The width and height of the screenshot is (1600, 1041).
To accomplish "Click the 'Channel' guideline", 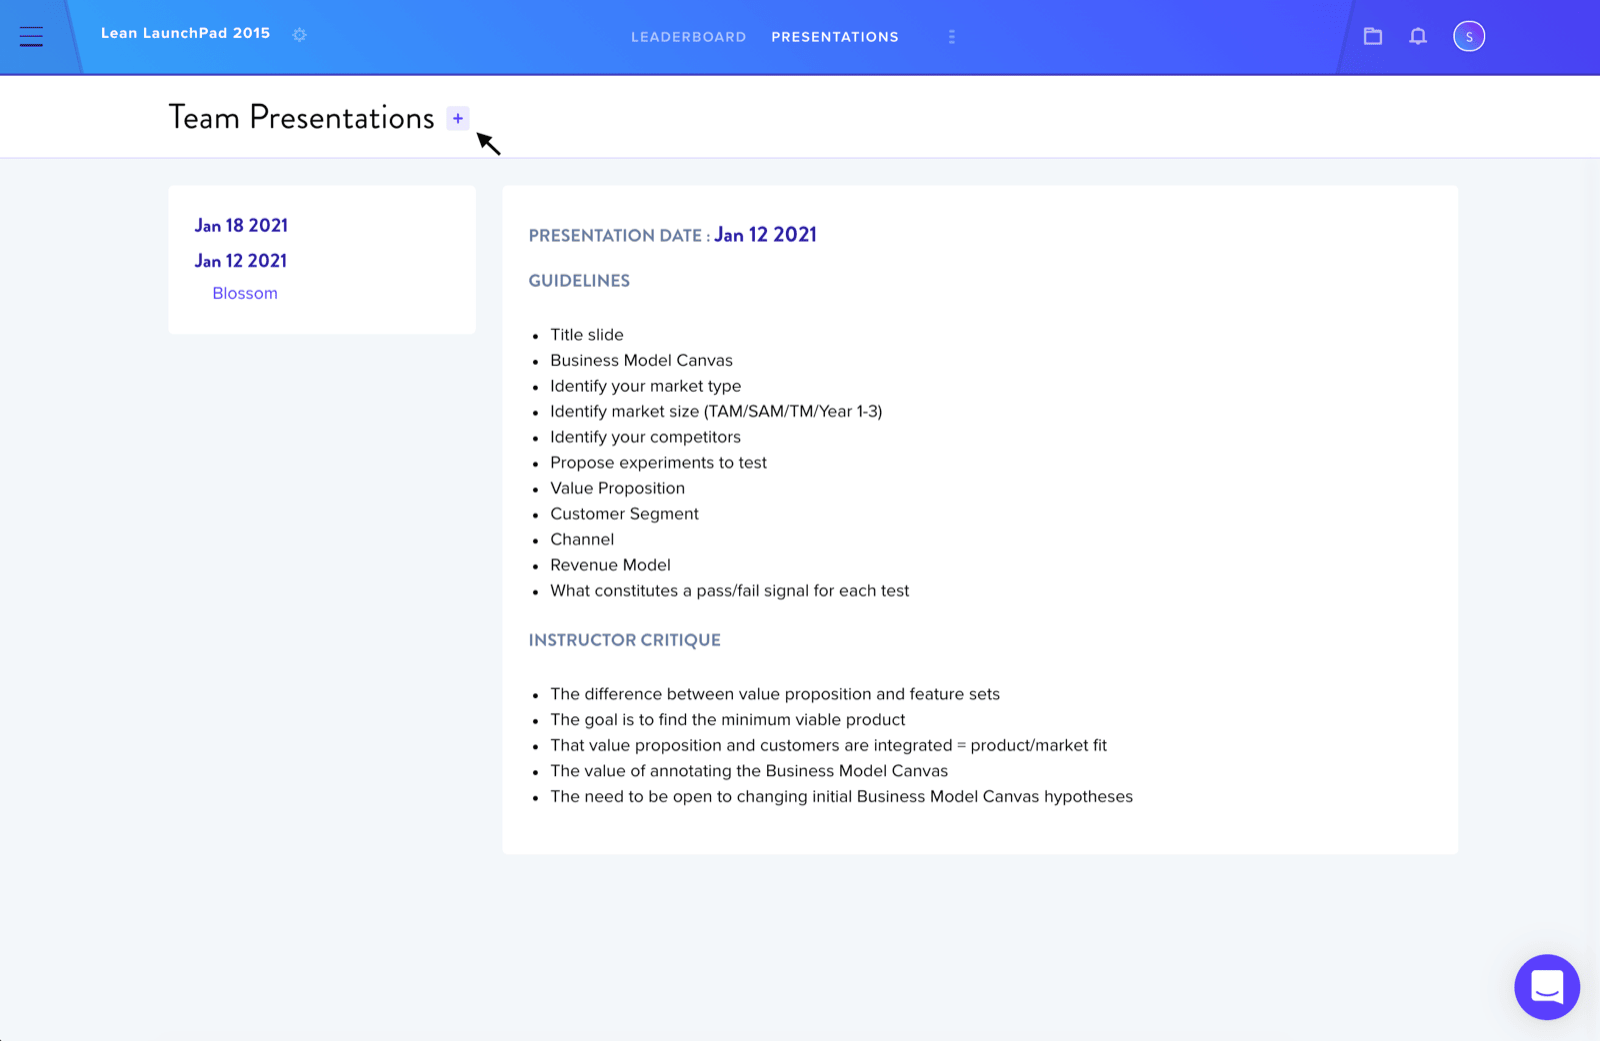I will pyautogui.click(x=582, y=539).
